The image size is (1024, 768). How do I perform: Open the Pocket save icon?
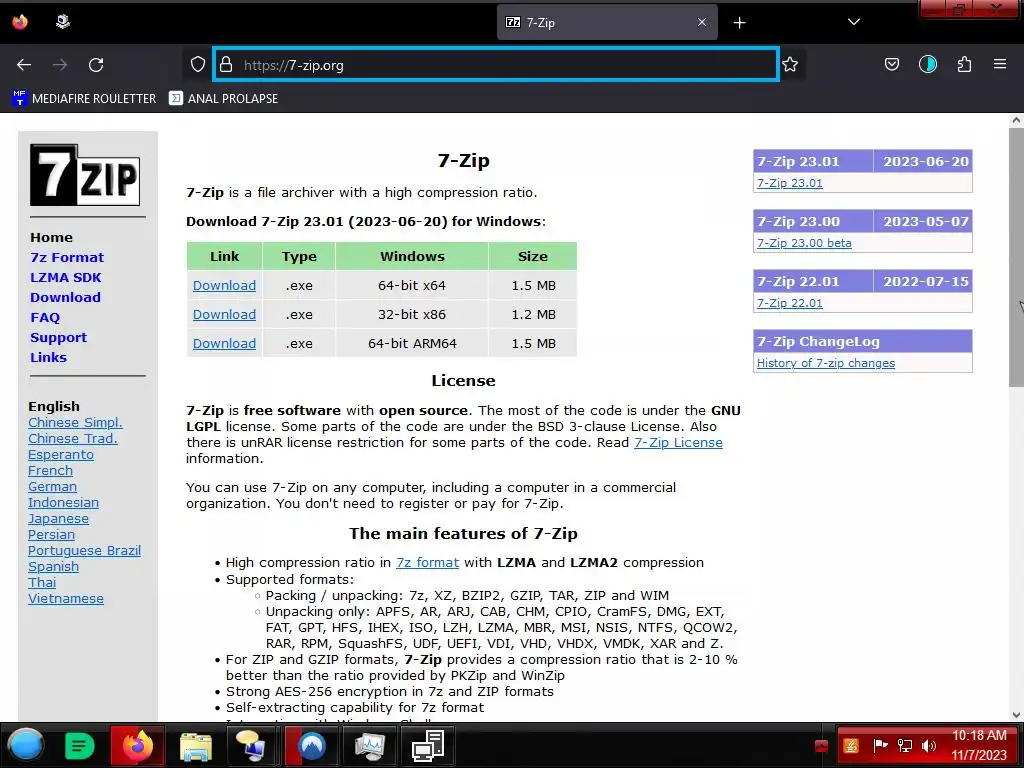(891, 64)
